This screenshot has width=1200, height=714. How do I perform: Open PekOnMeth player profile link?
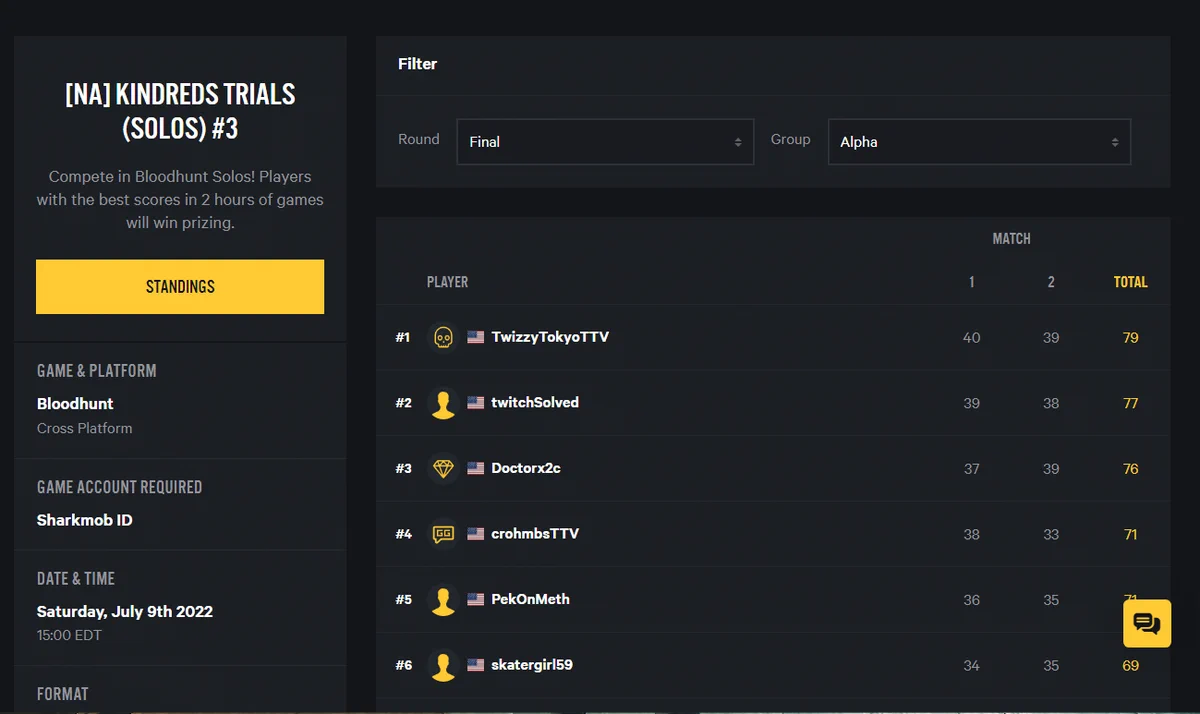pyautogui.click(x=531, y=599)
